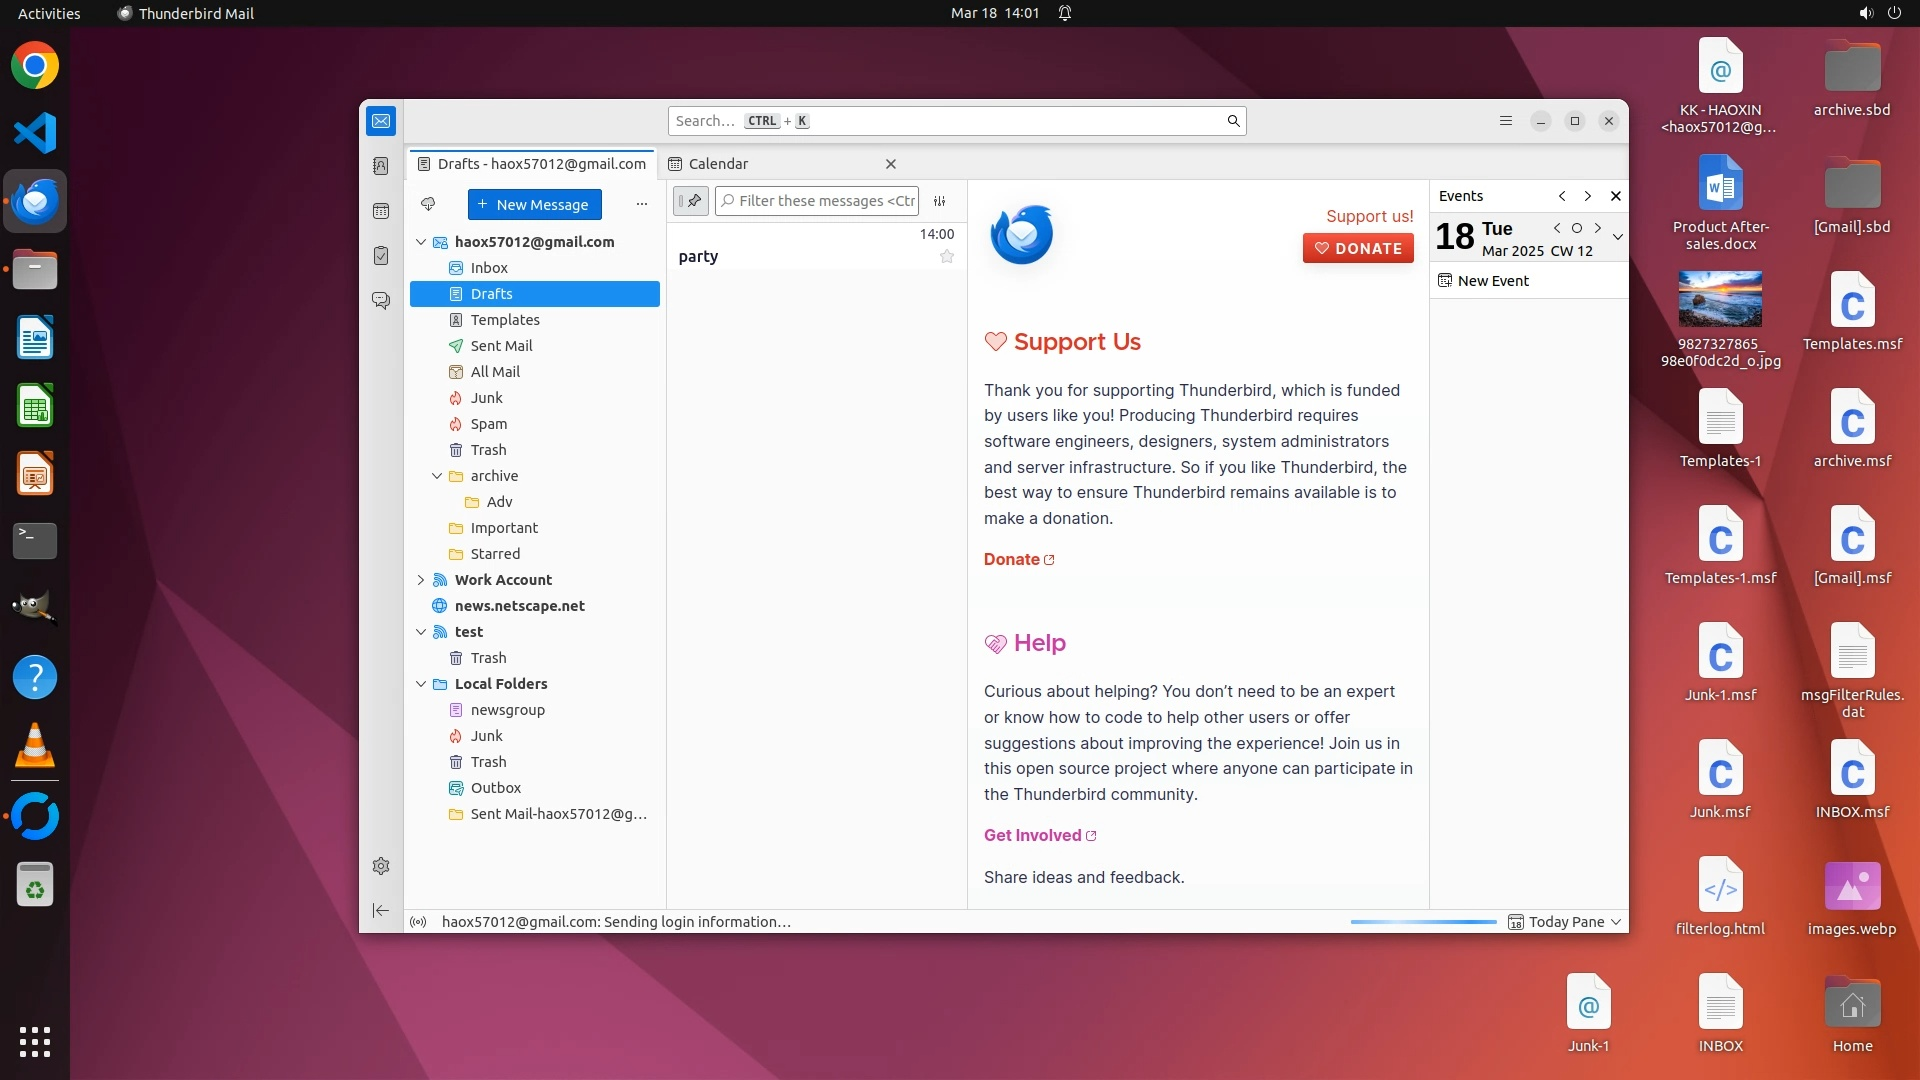Viewport: 1920px width, 1080px height.
Task: Collapse the archive folder
Action: 437,476
